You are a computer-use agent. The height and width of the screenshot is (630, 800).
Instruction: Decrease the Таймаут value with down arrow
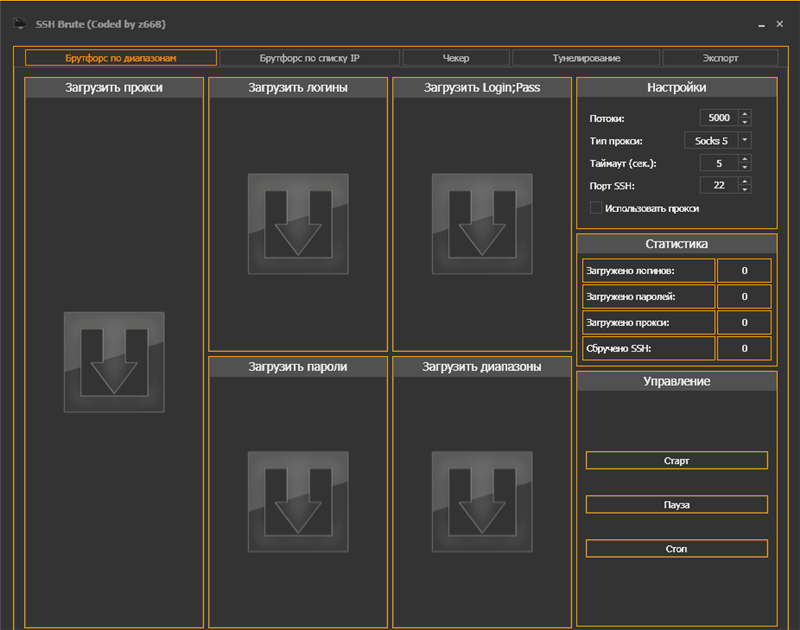[x=745, y=167]
